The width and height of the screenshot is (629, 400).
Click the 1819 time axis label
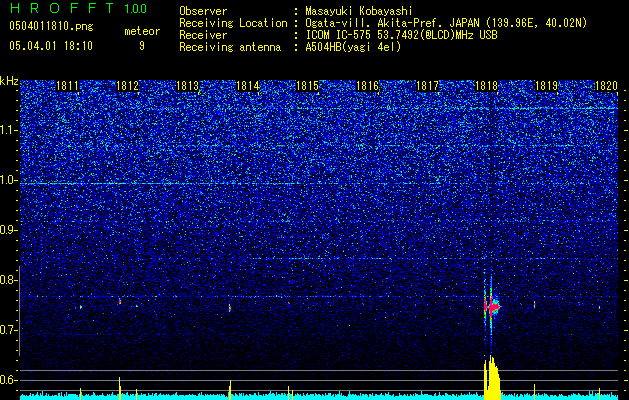[x=546, y=86]
